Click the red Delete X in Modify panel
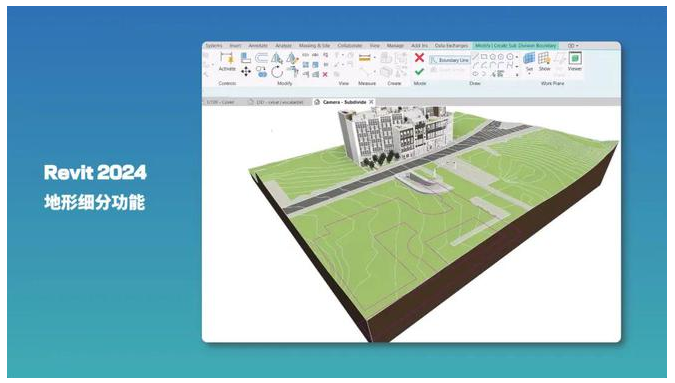The height and width of the screenshot is (383, 675). tap(325, 74)
